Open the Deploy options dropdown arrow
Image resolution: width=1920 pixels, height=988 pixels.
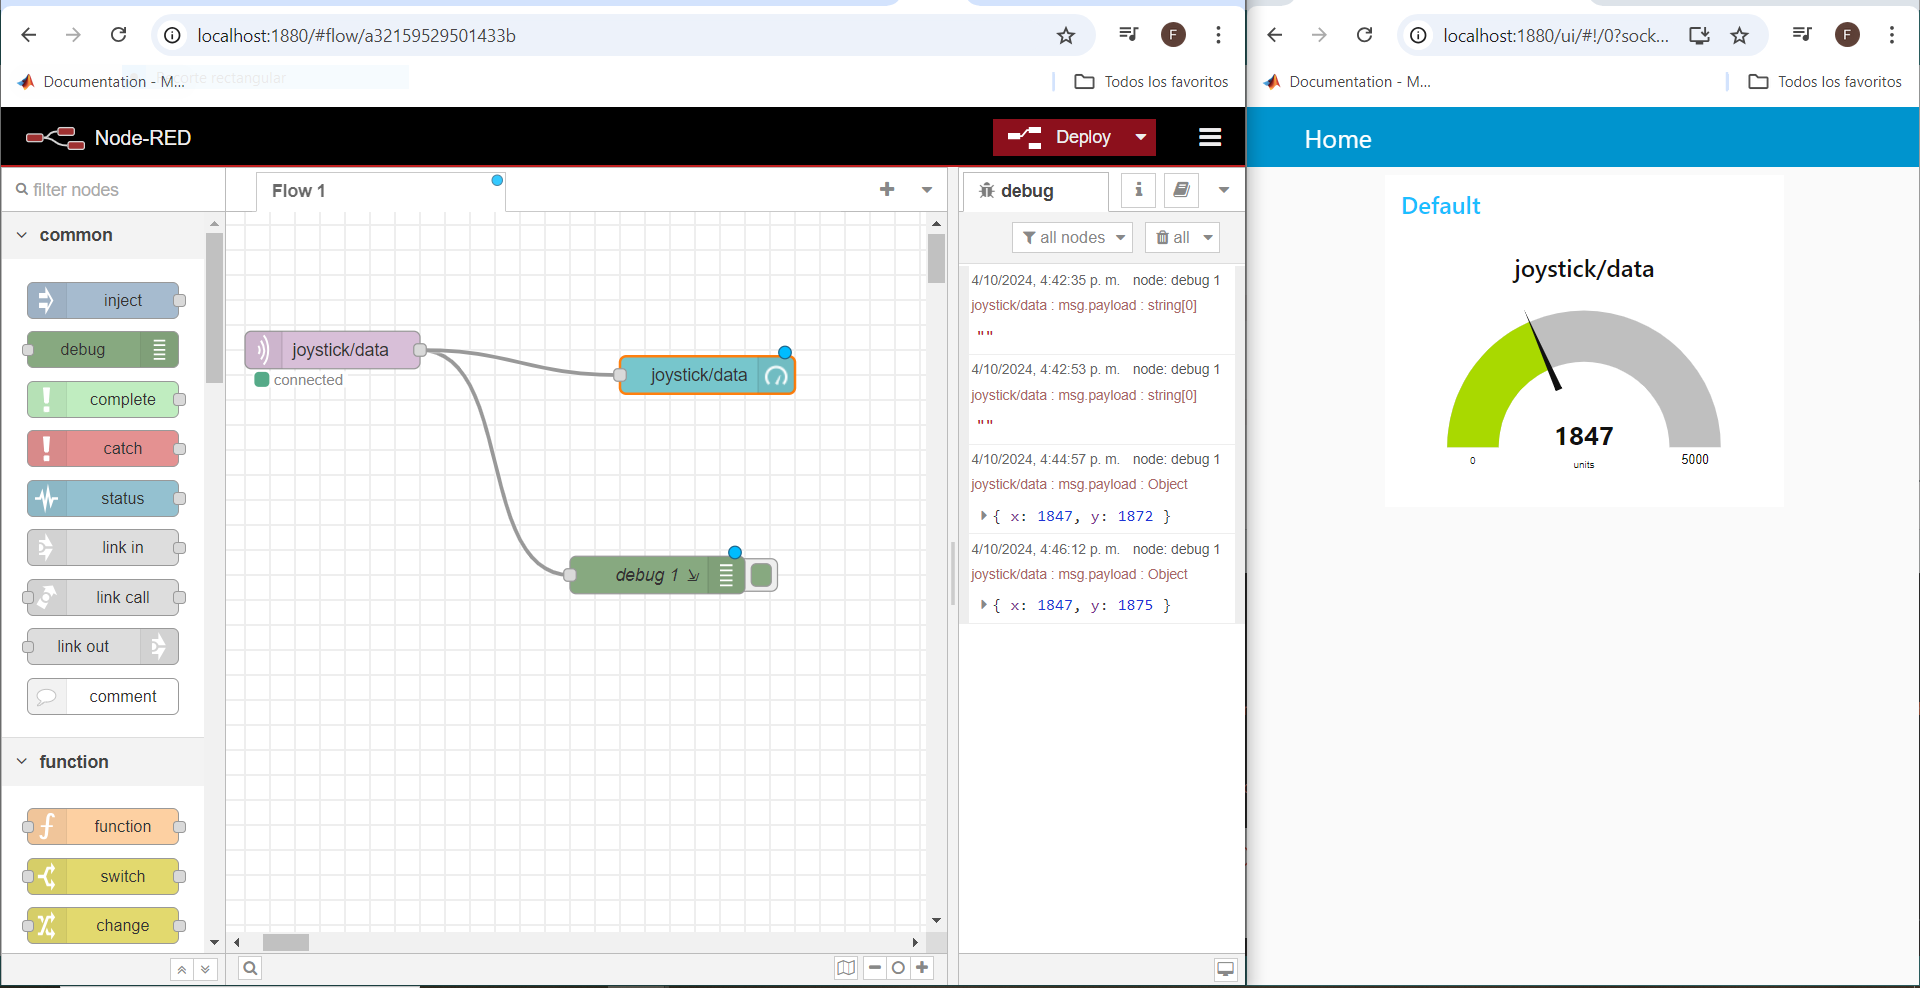tap(1141, 137)
